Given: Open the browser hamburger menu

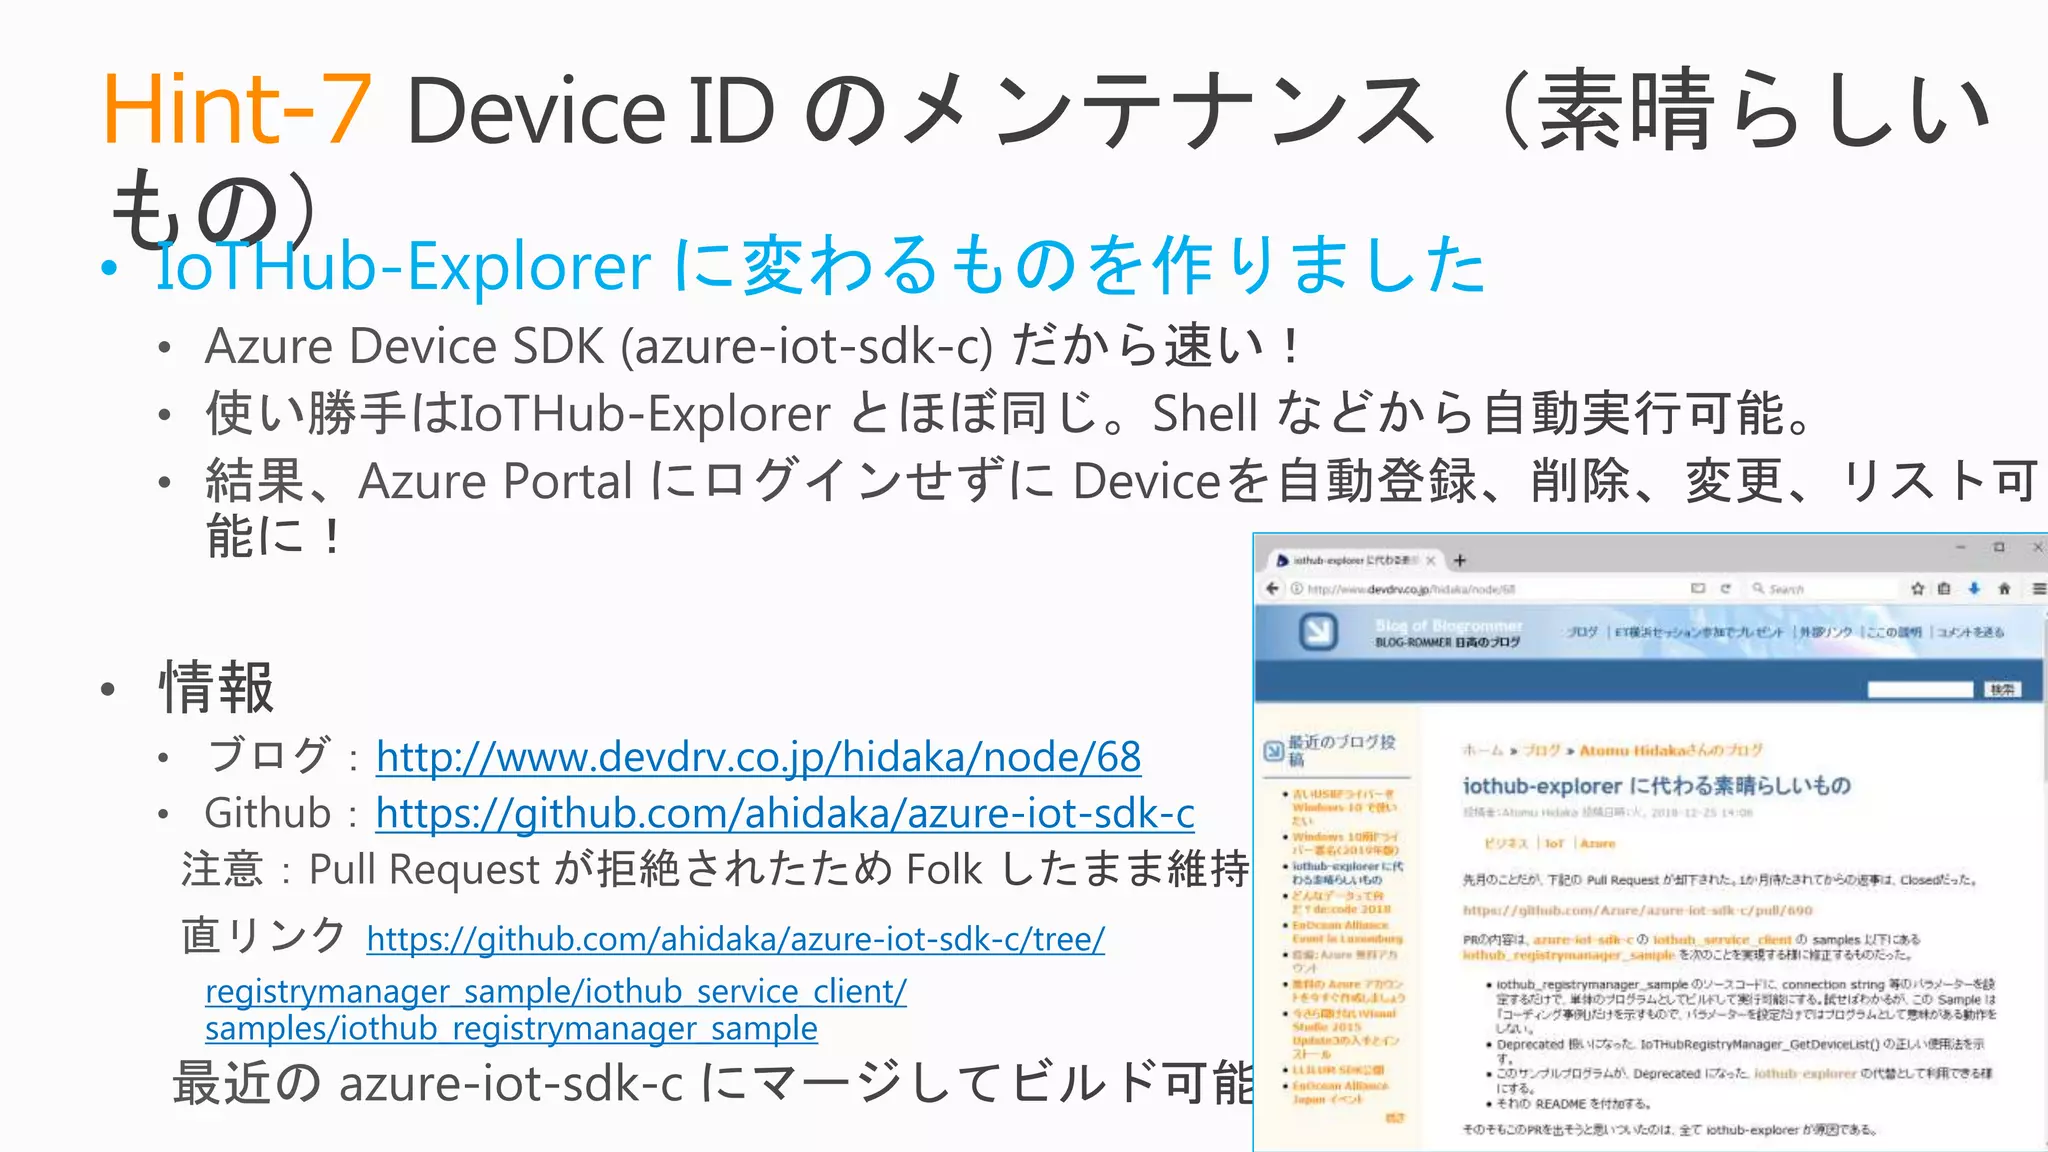Looking at the screenshot, I should pos(2039,588).
